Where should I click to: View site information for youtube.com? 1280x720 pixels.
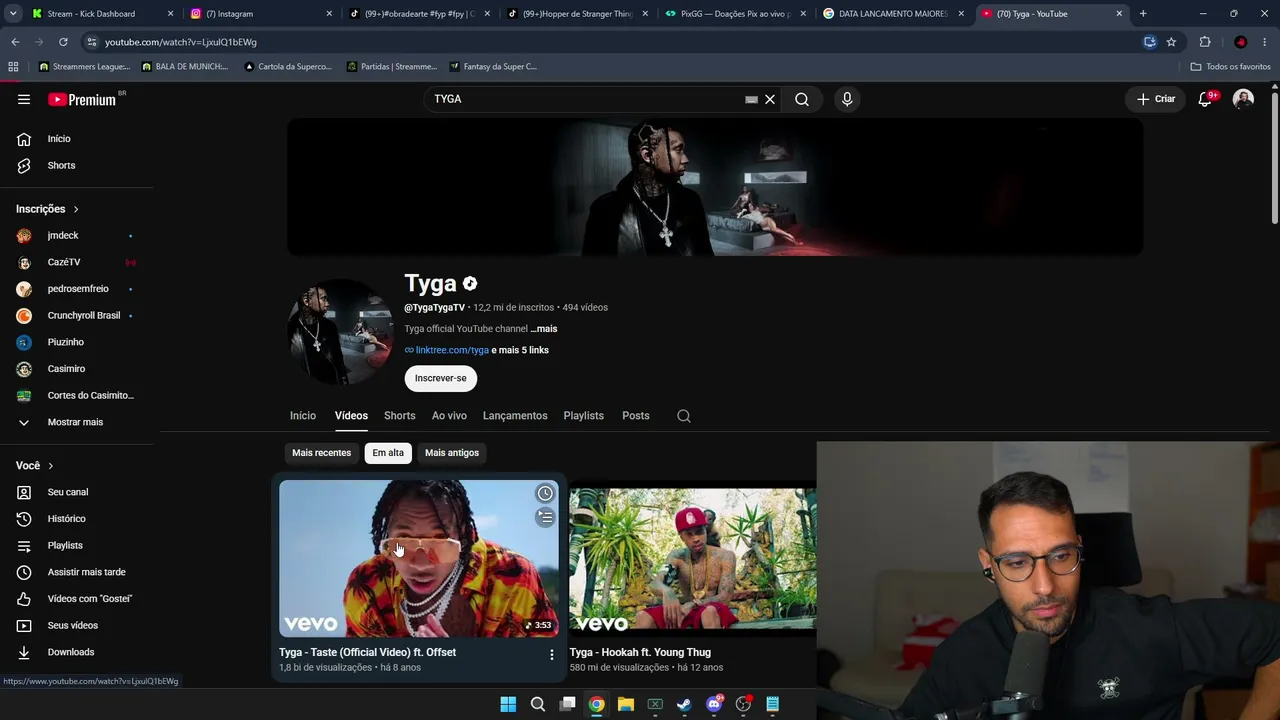click(x=92, y=42)
